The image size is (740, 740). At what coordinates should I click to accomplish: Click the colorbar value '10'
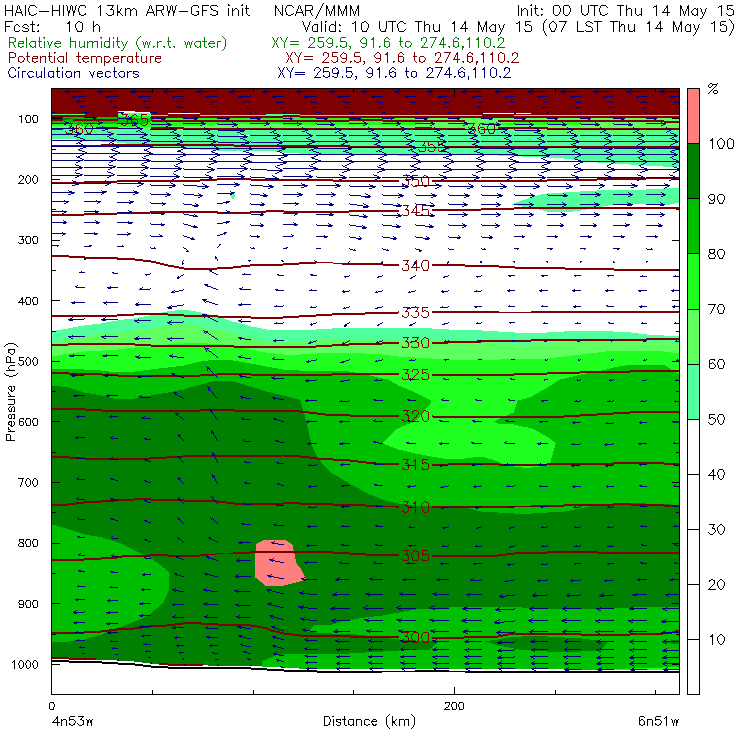tap(716, 639)
